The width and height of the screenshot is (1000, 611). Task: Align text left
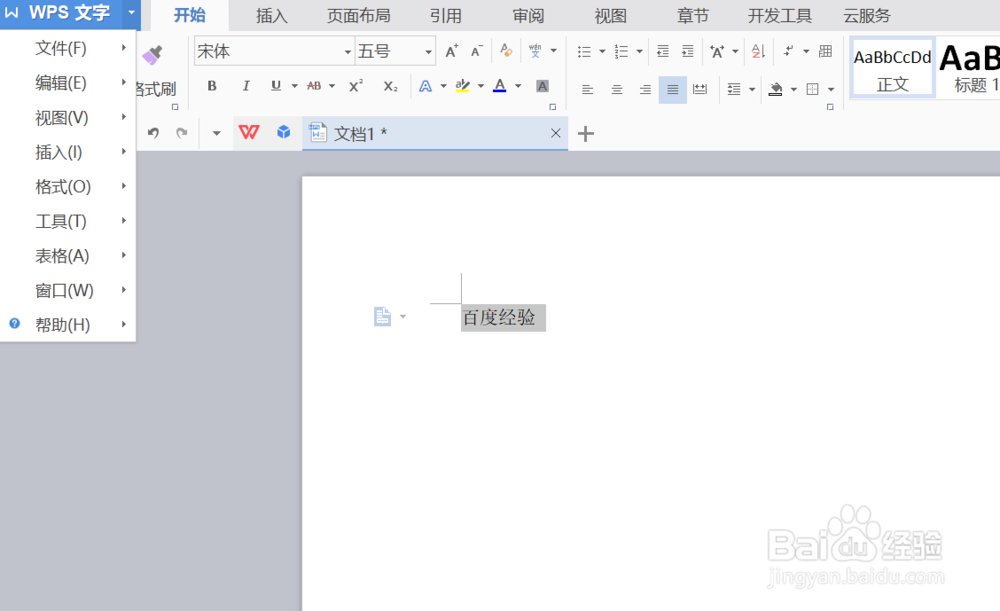[x=587, y=90]
